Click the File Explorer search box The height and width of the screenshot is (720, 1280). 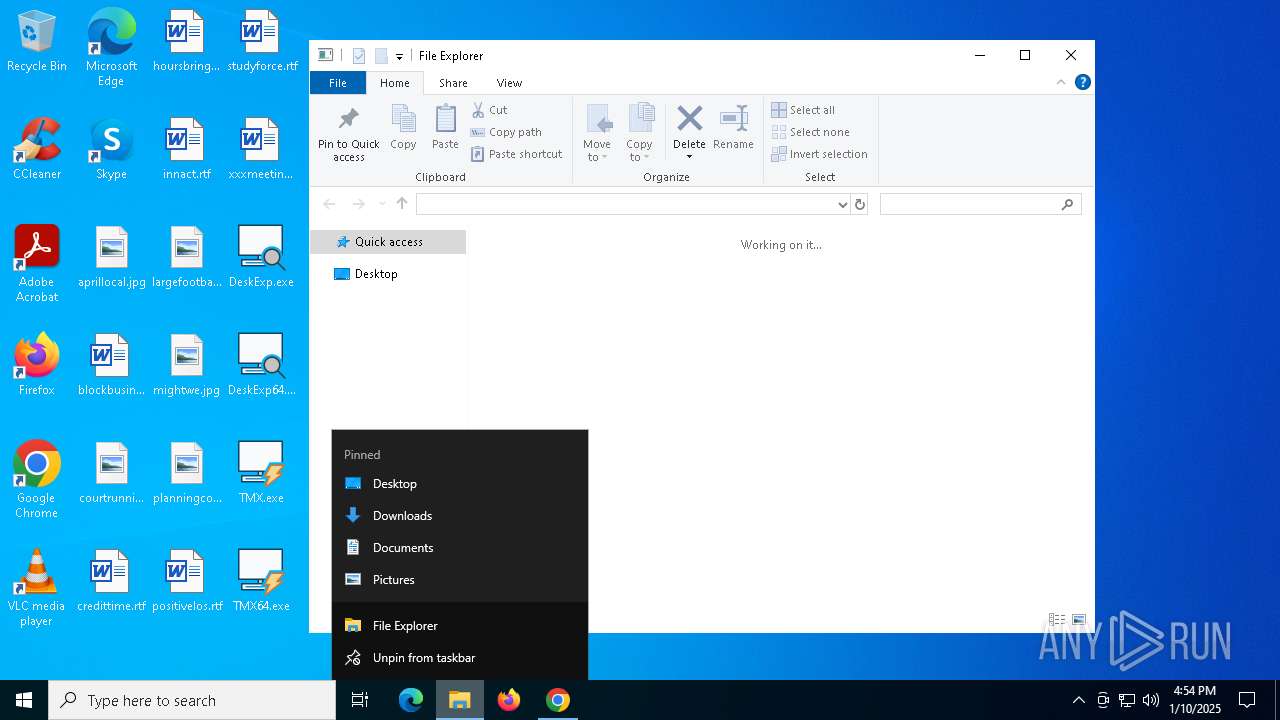tap(980, 204)
